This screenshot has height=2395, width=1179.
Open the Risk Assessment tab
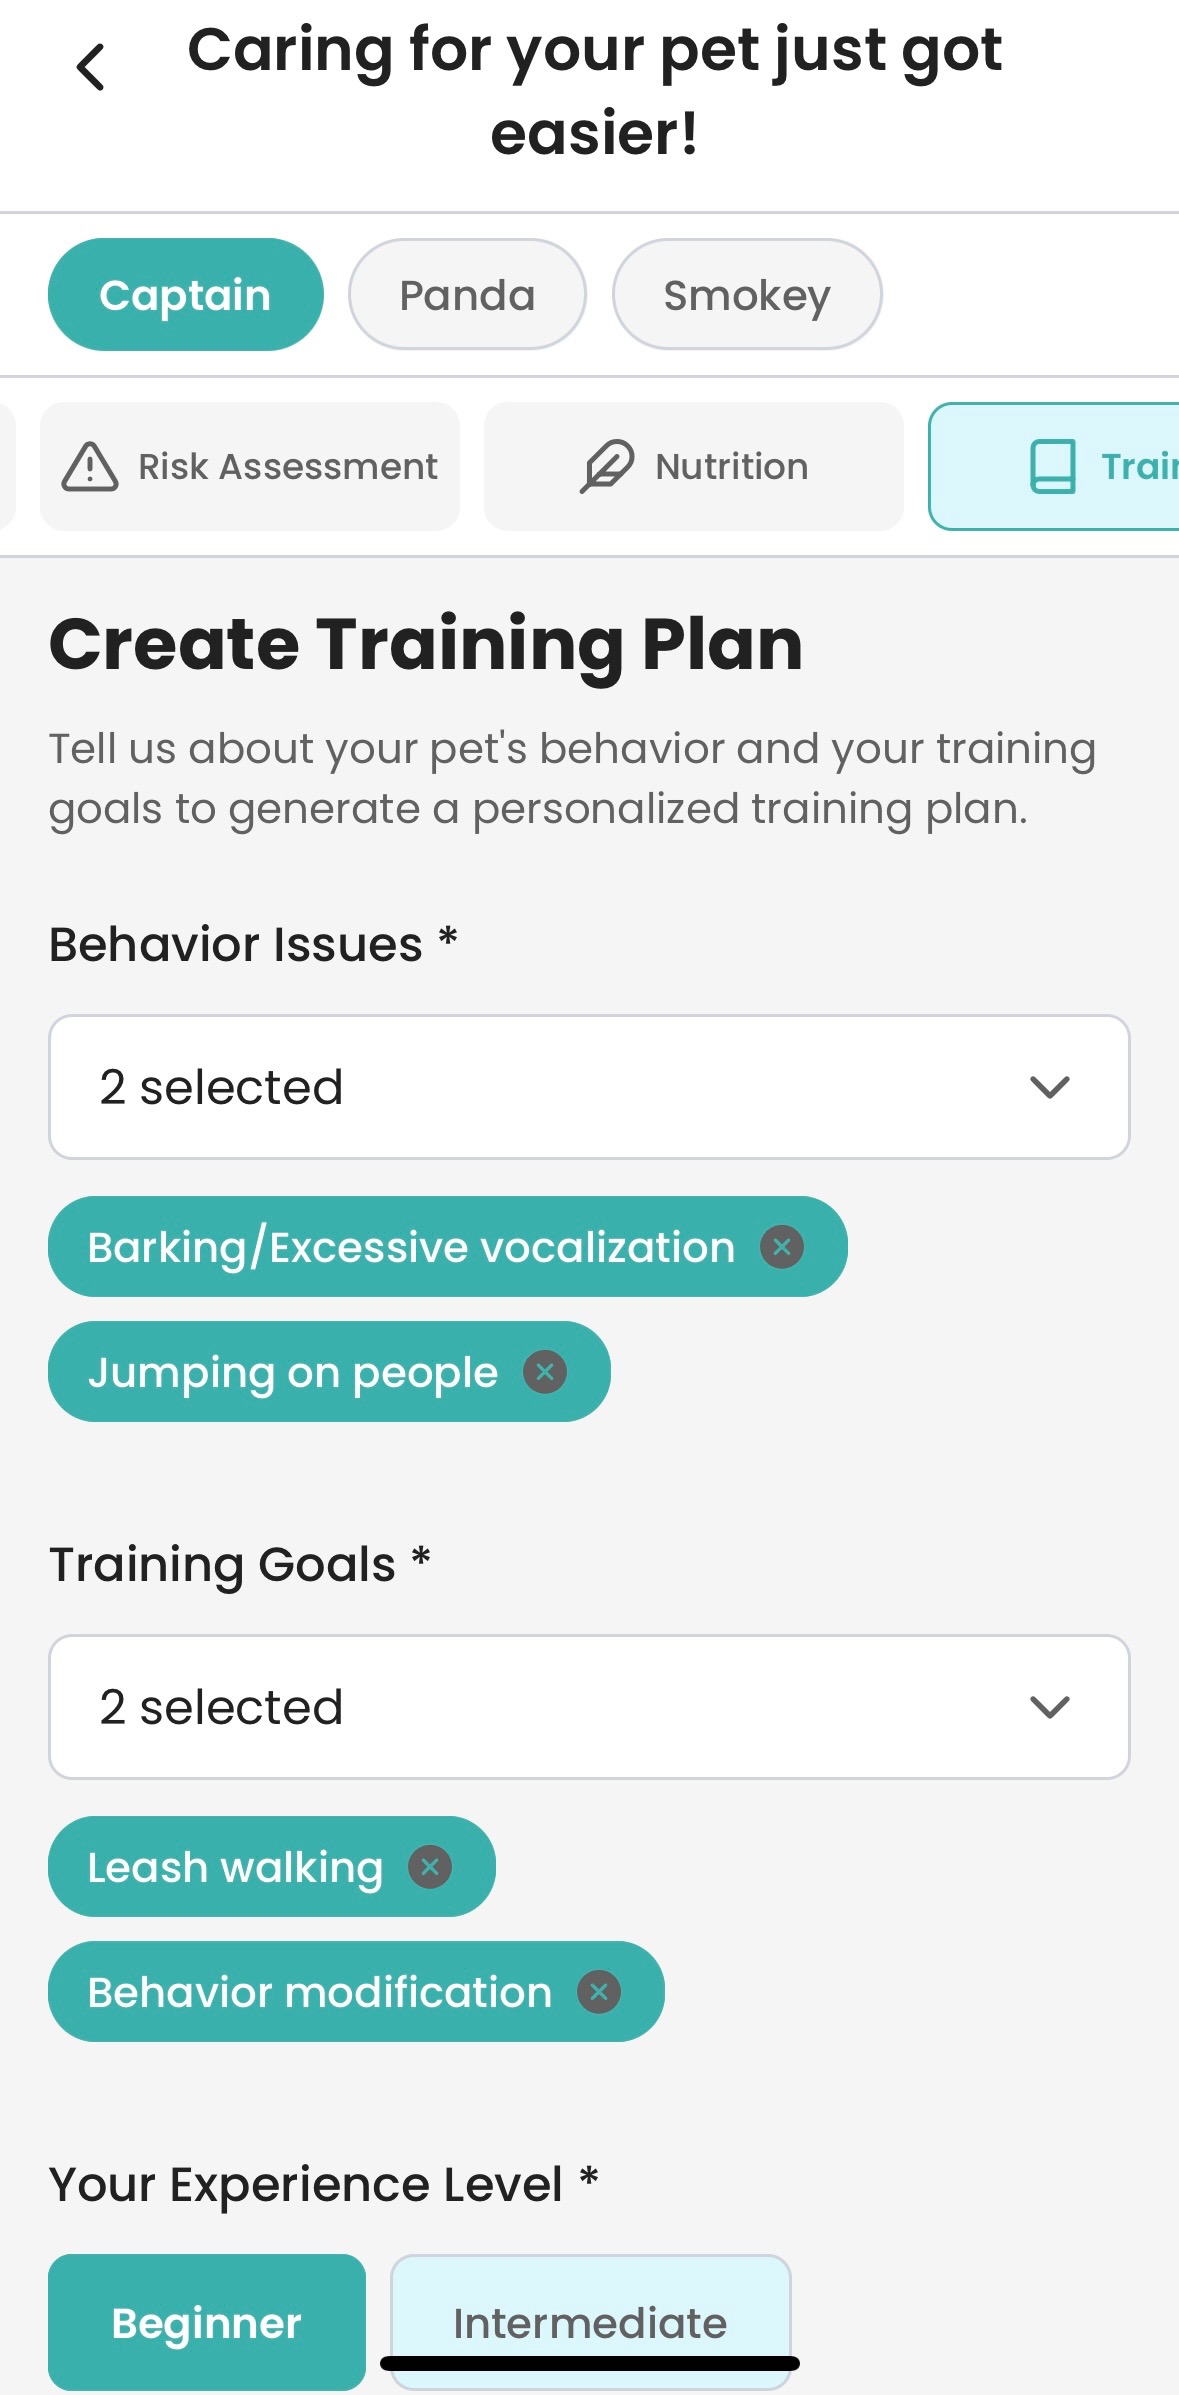click(249, 466)
